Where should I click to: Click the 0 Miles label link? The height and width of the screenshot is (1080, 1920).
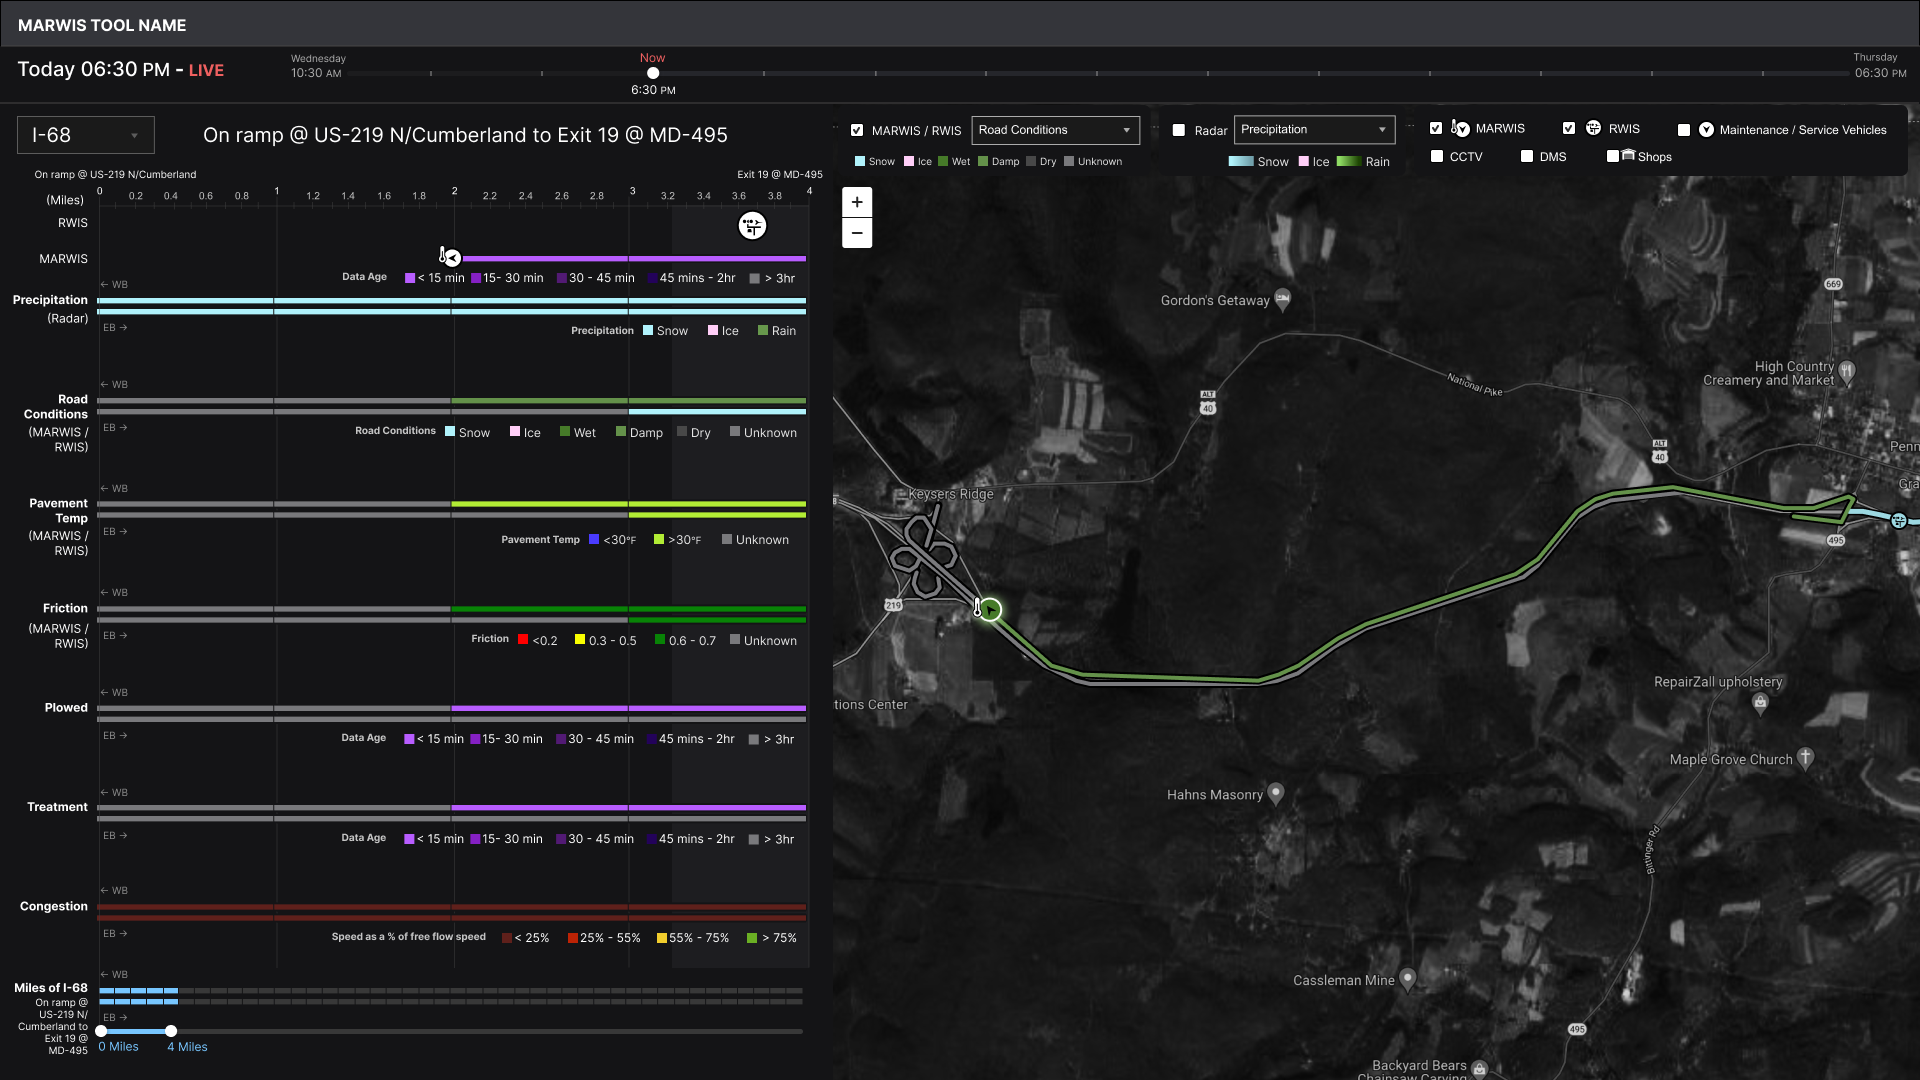[118, 1047]
